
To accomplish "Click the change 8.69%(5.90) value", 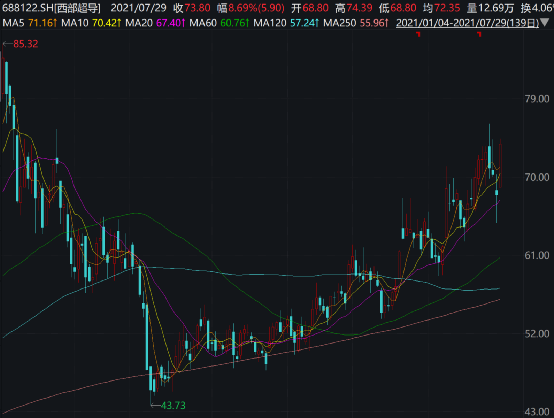I will 257,8.
